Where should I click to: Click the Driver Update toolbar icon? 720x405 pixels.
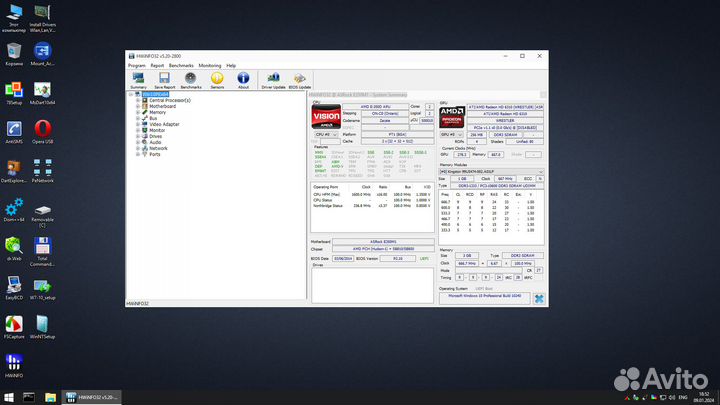(273, 80)
